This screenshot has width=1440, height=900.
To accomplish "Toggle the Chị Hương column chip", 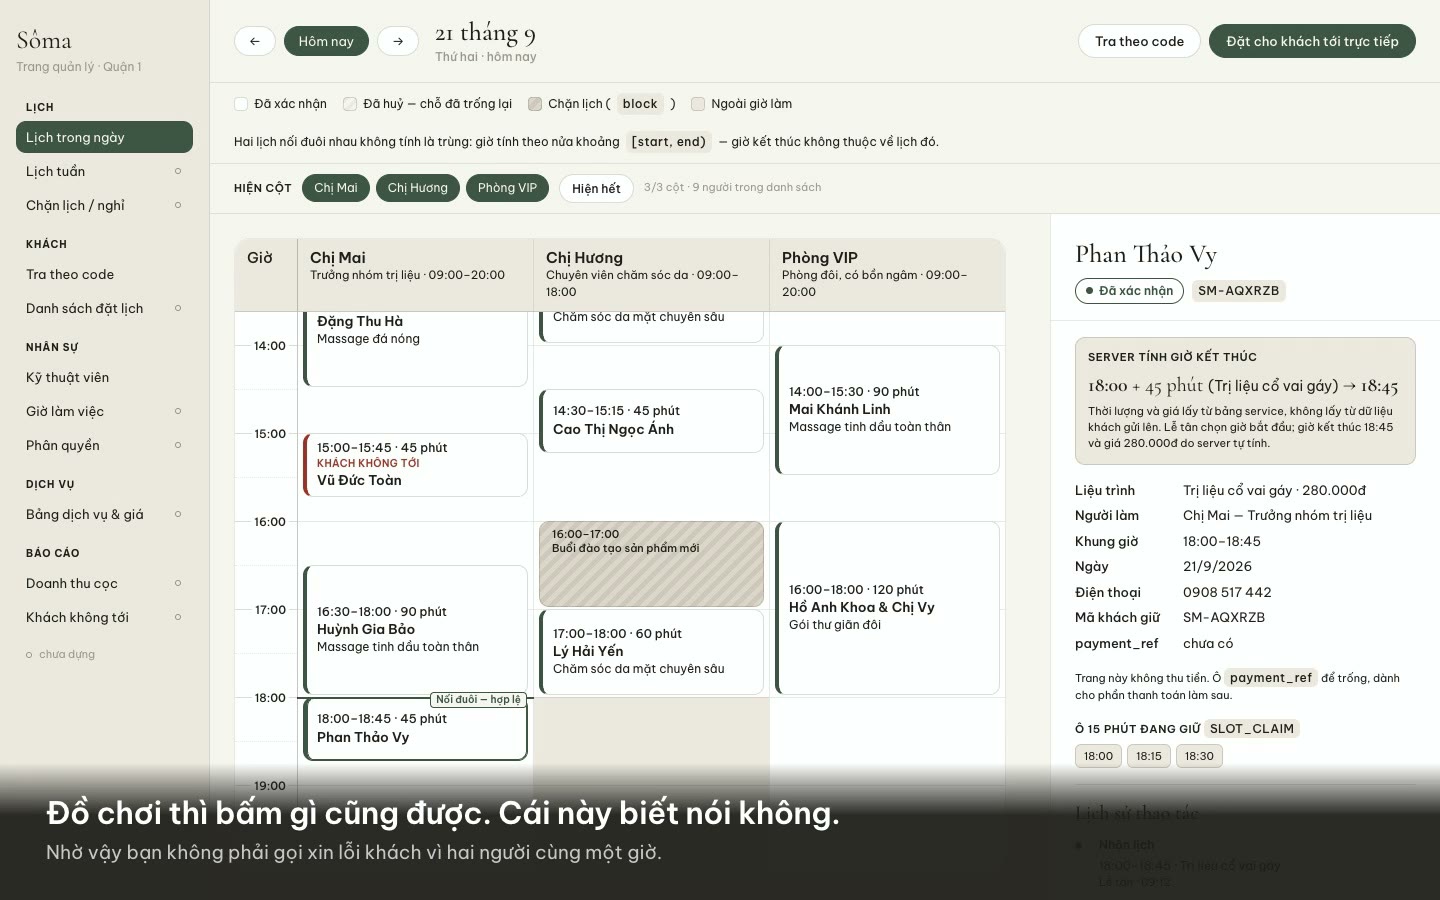I will point(418,188).
